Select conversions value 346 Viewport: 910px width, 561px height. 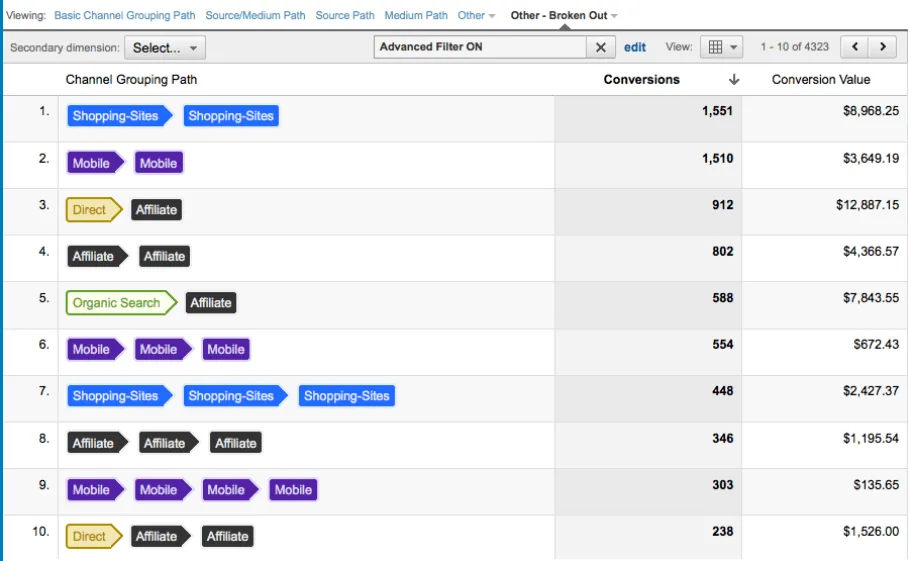[723, 438]
